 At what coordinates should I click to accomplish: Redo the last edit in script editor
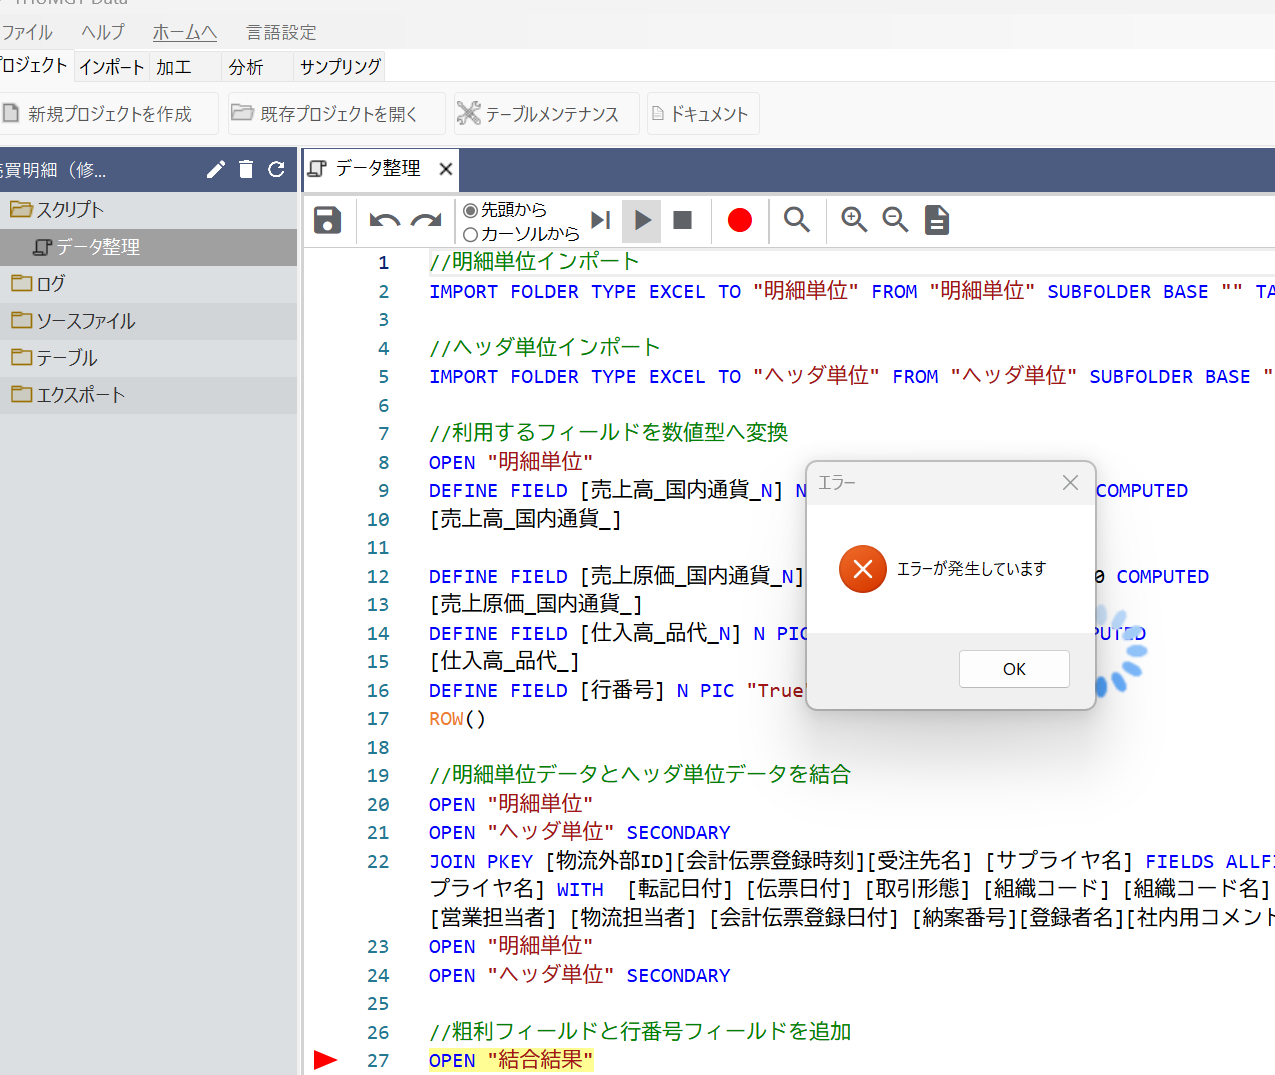click(x=427, y=220)
